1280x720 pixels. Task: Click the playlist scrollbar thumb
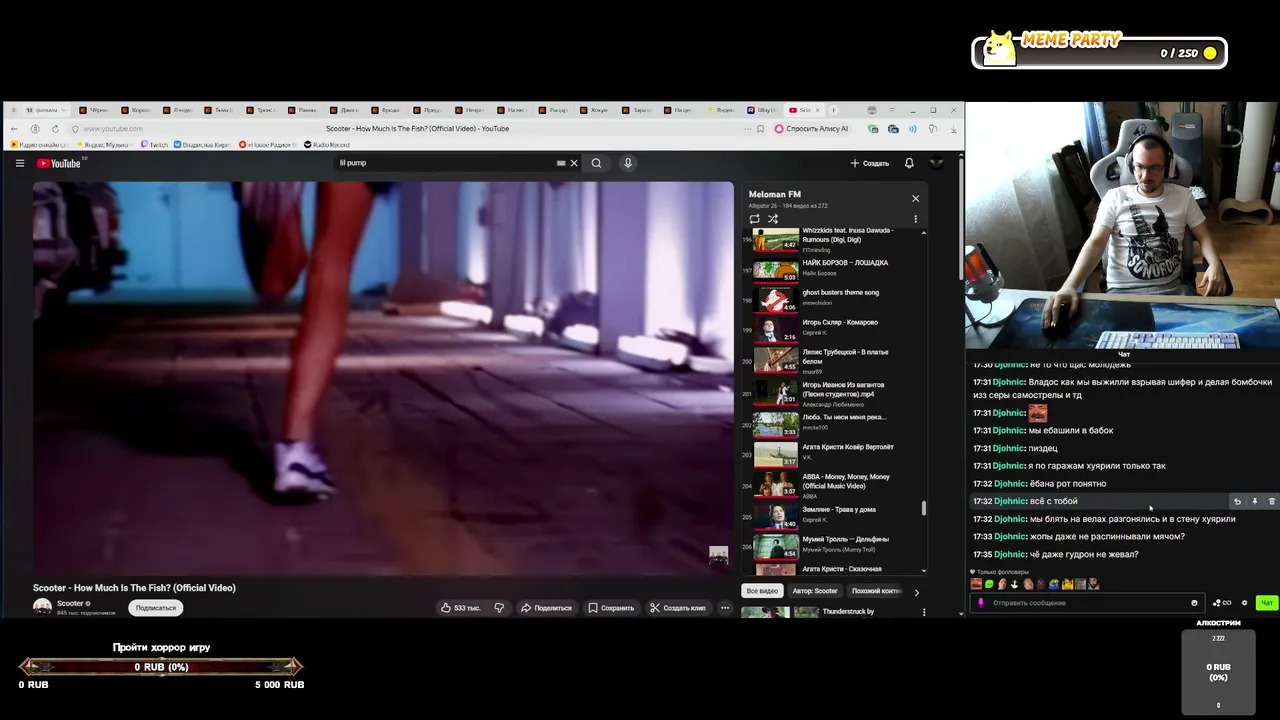924,508
